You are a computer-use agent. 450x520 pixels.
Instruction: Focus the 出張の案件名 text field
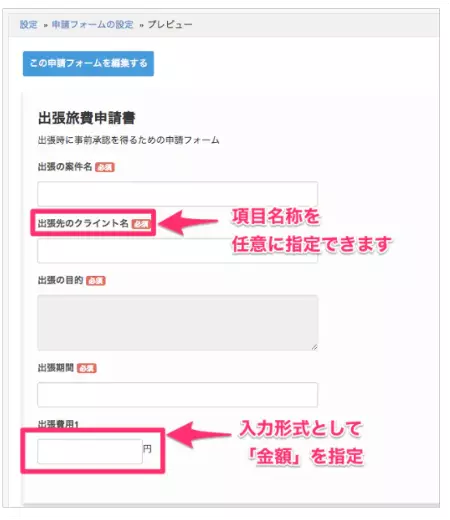click(x=177, y=194)
